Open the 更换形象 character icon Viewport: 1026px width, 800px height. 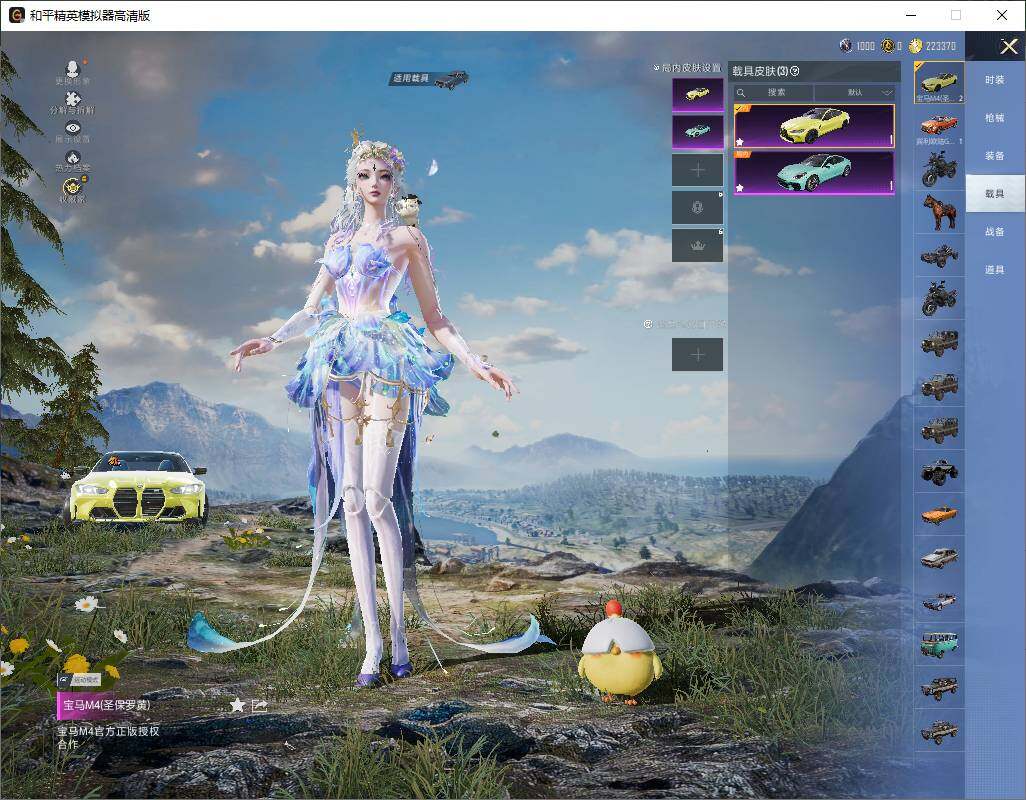pos(73,69)
